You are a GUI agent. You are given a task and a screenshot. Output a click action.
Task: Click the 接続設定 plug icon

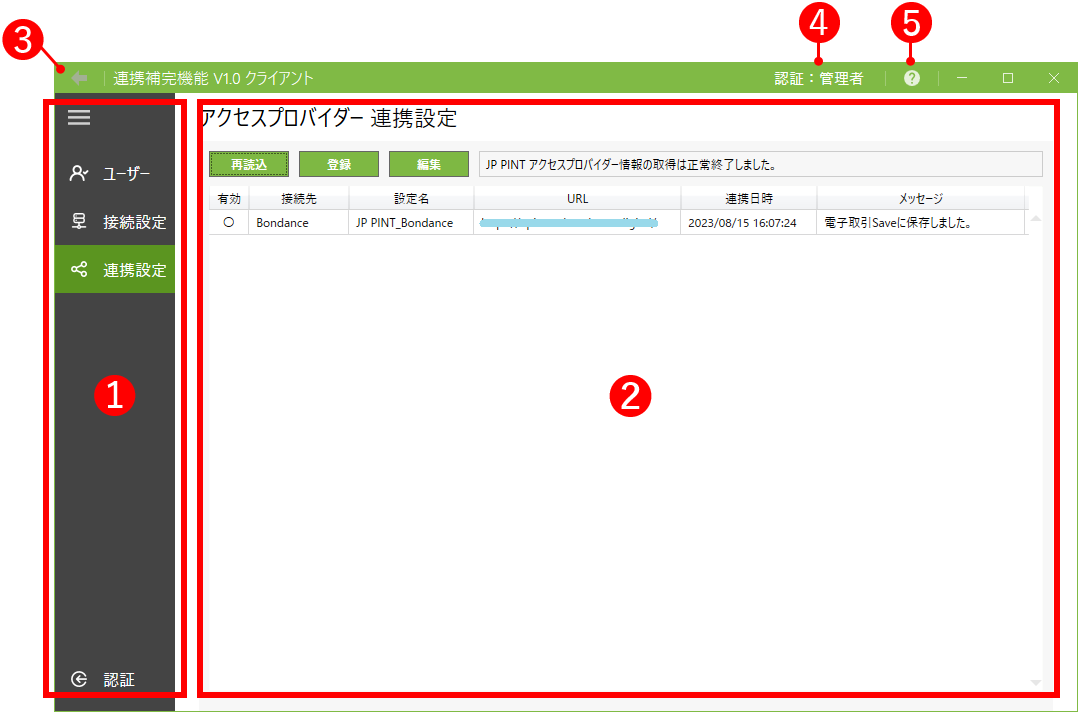[x=77, y=220]
